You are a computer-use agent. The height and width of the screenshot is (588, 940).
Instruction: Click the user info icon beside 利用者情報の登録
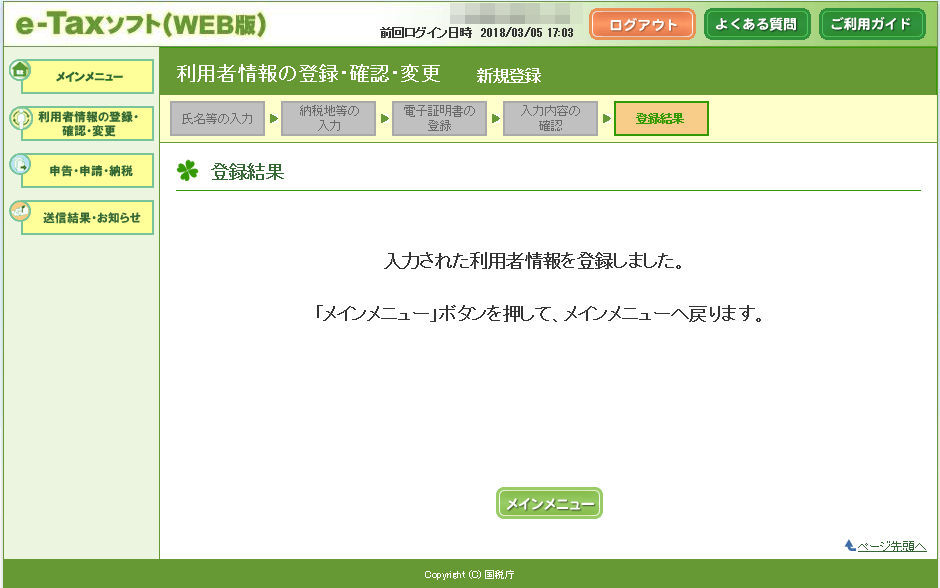click(x=20, y=117)
